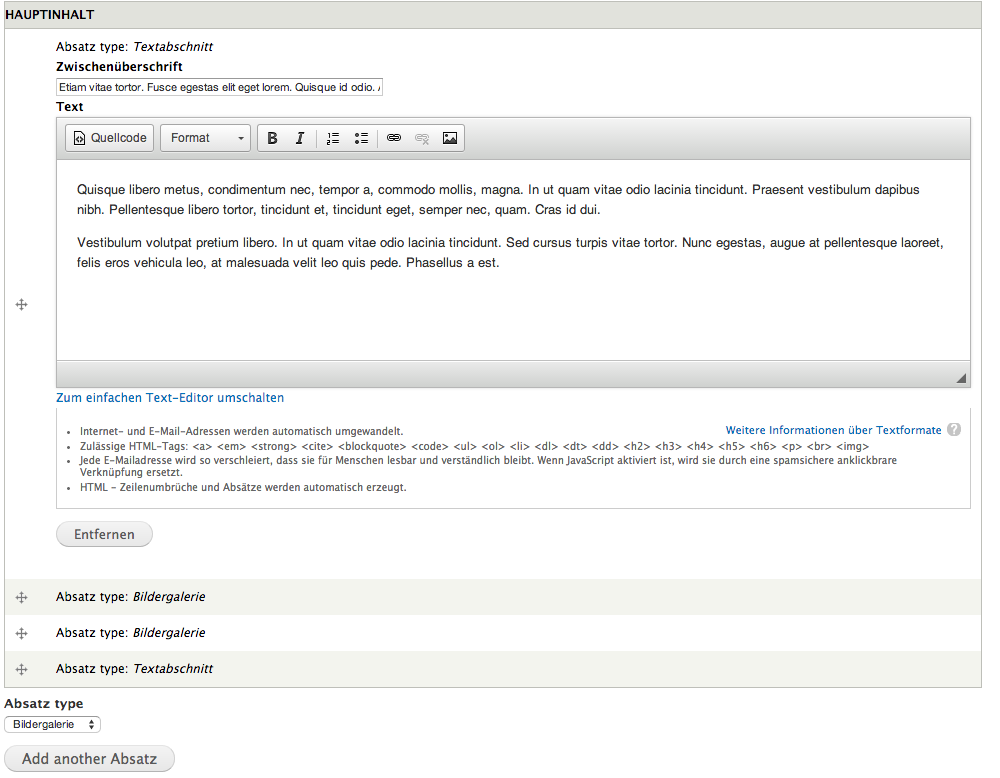Click the move handle beside the Textabschnitt editor

click(21, 305)
